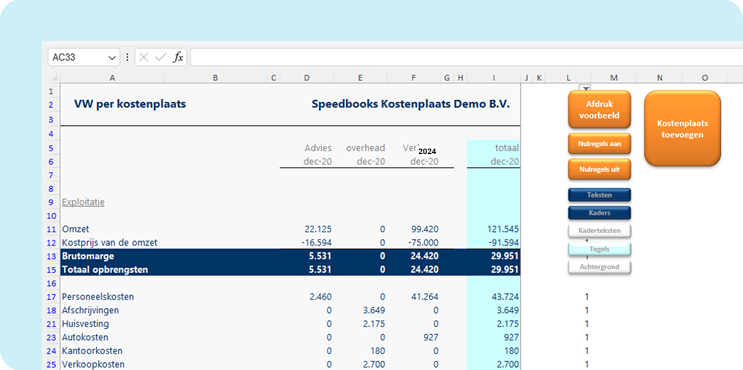Screen dimensions: 743x370
Task: Select row 17 header
Action: click(x=51, y=297)
